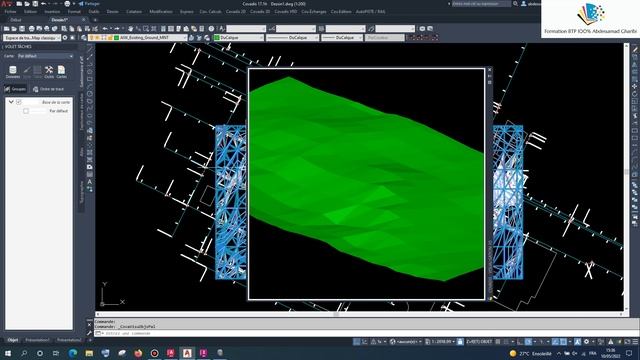
Task: Toggle the Par défaut layer checkbox
Action: point(26,111)
